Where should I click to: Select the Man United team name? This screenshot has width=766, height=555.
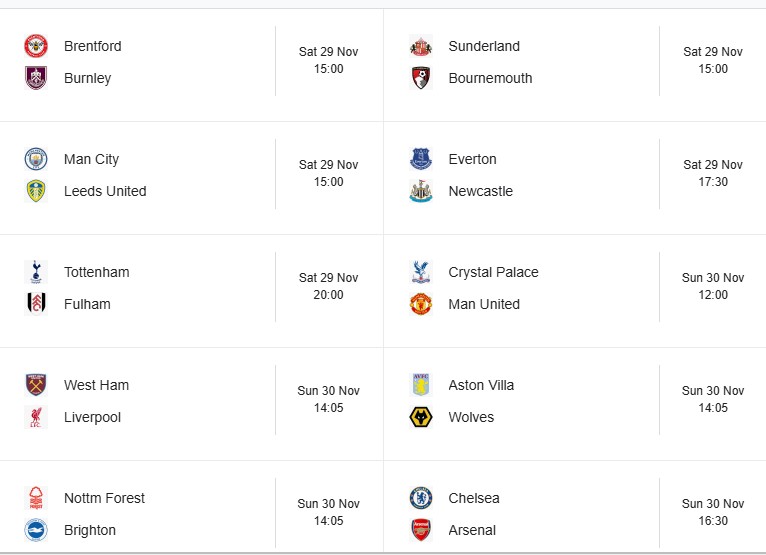[x=484, y=304]
